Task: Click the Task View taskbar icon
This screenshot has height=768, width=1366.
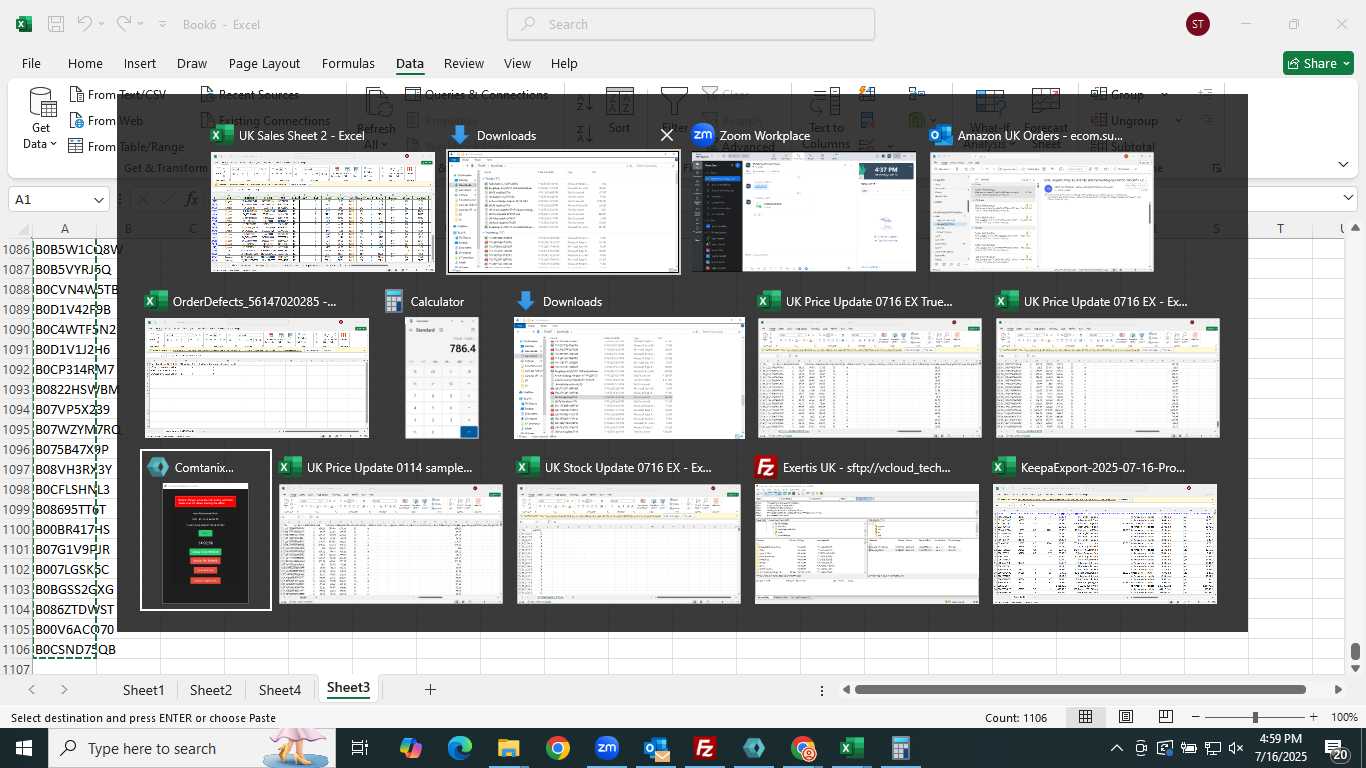Action: tap(360, 748)
